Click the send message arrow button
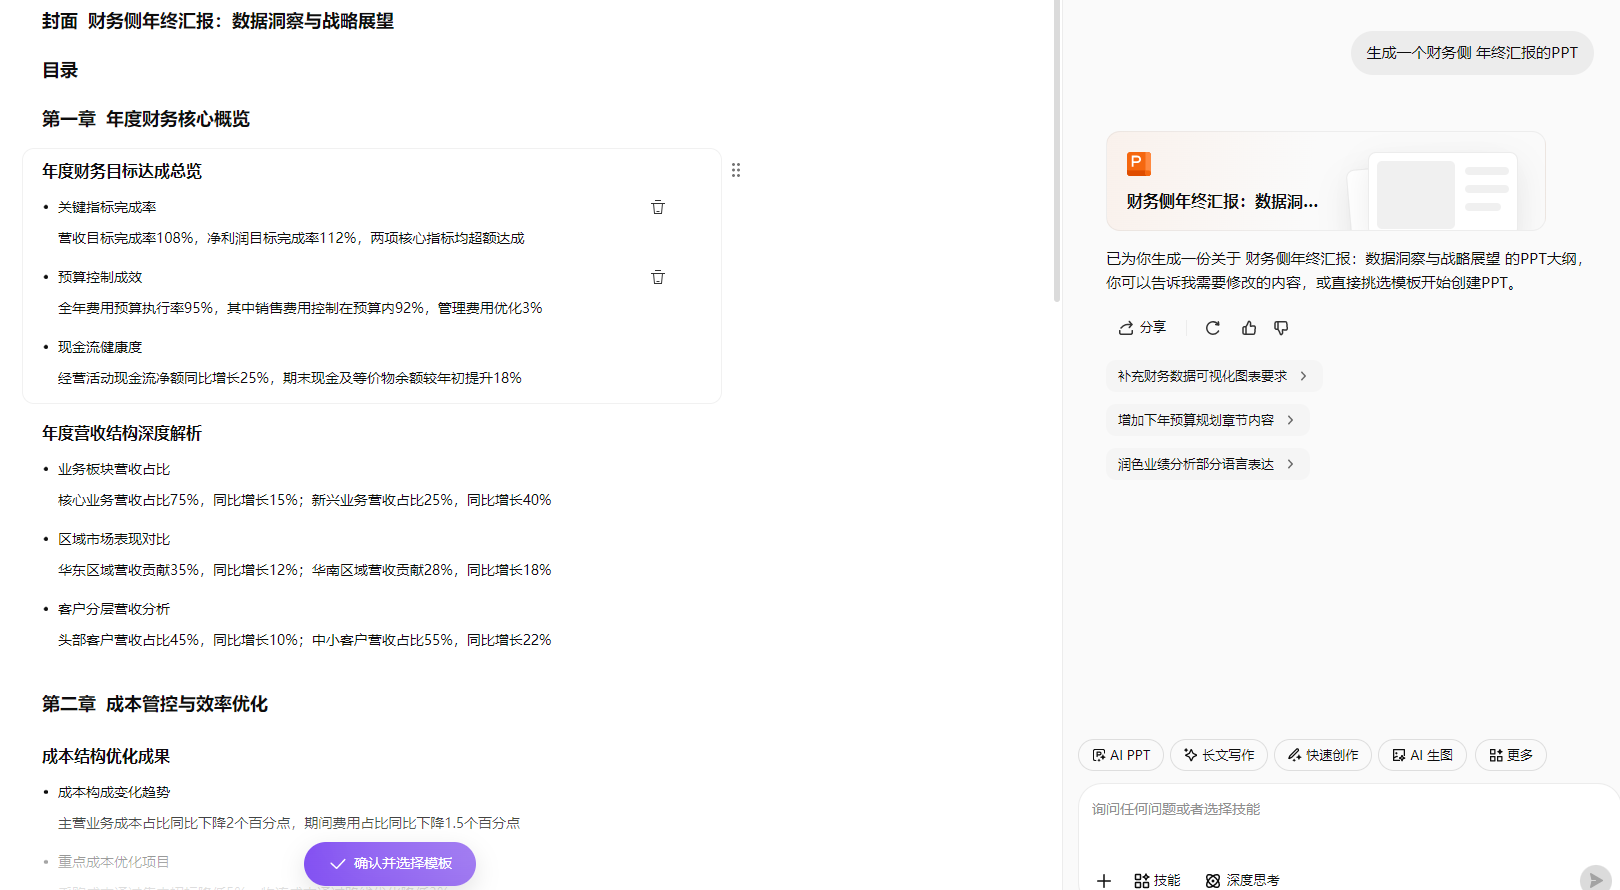The width and height of the screenshot is (1620, 890). [1595, 879]
